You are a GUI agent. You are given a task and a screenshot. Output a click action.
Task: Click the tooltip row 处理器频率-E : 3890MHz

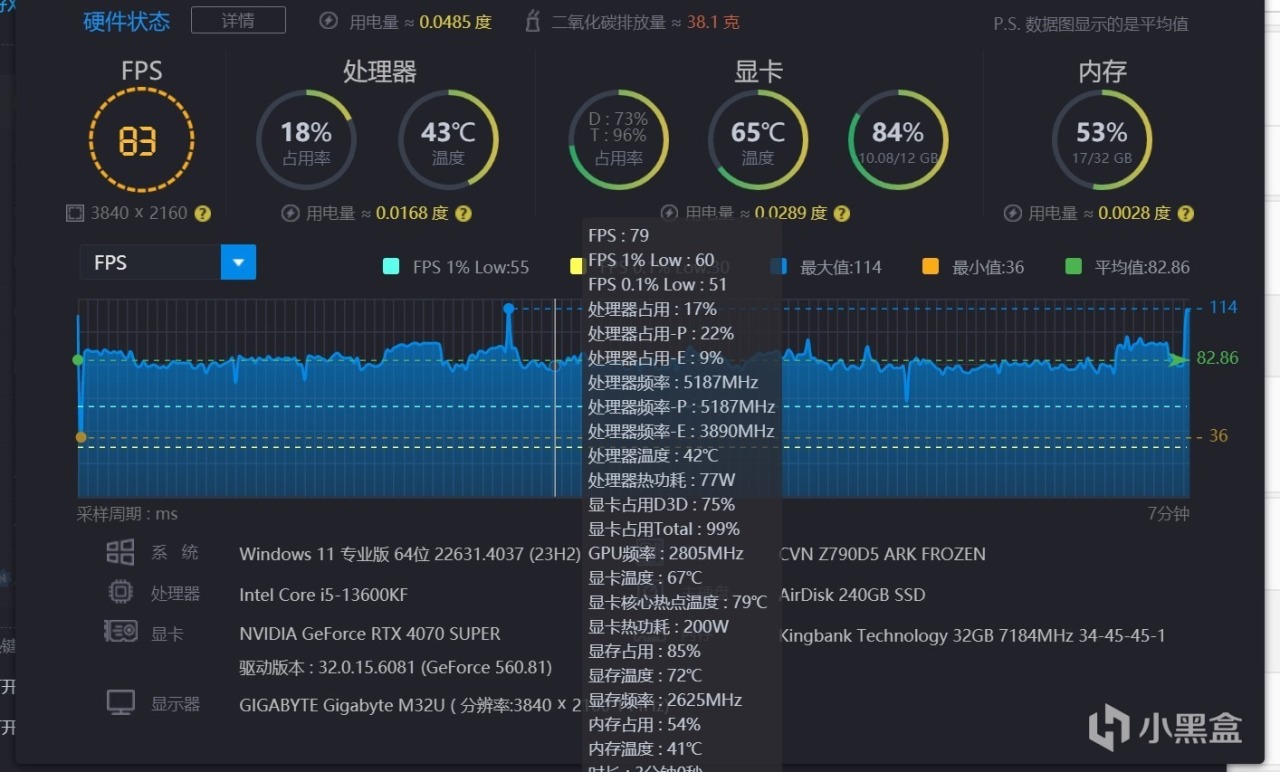click(x=681, y=431)
